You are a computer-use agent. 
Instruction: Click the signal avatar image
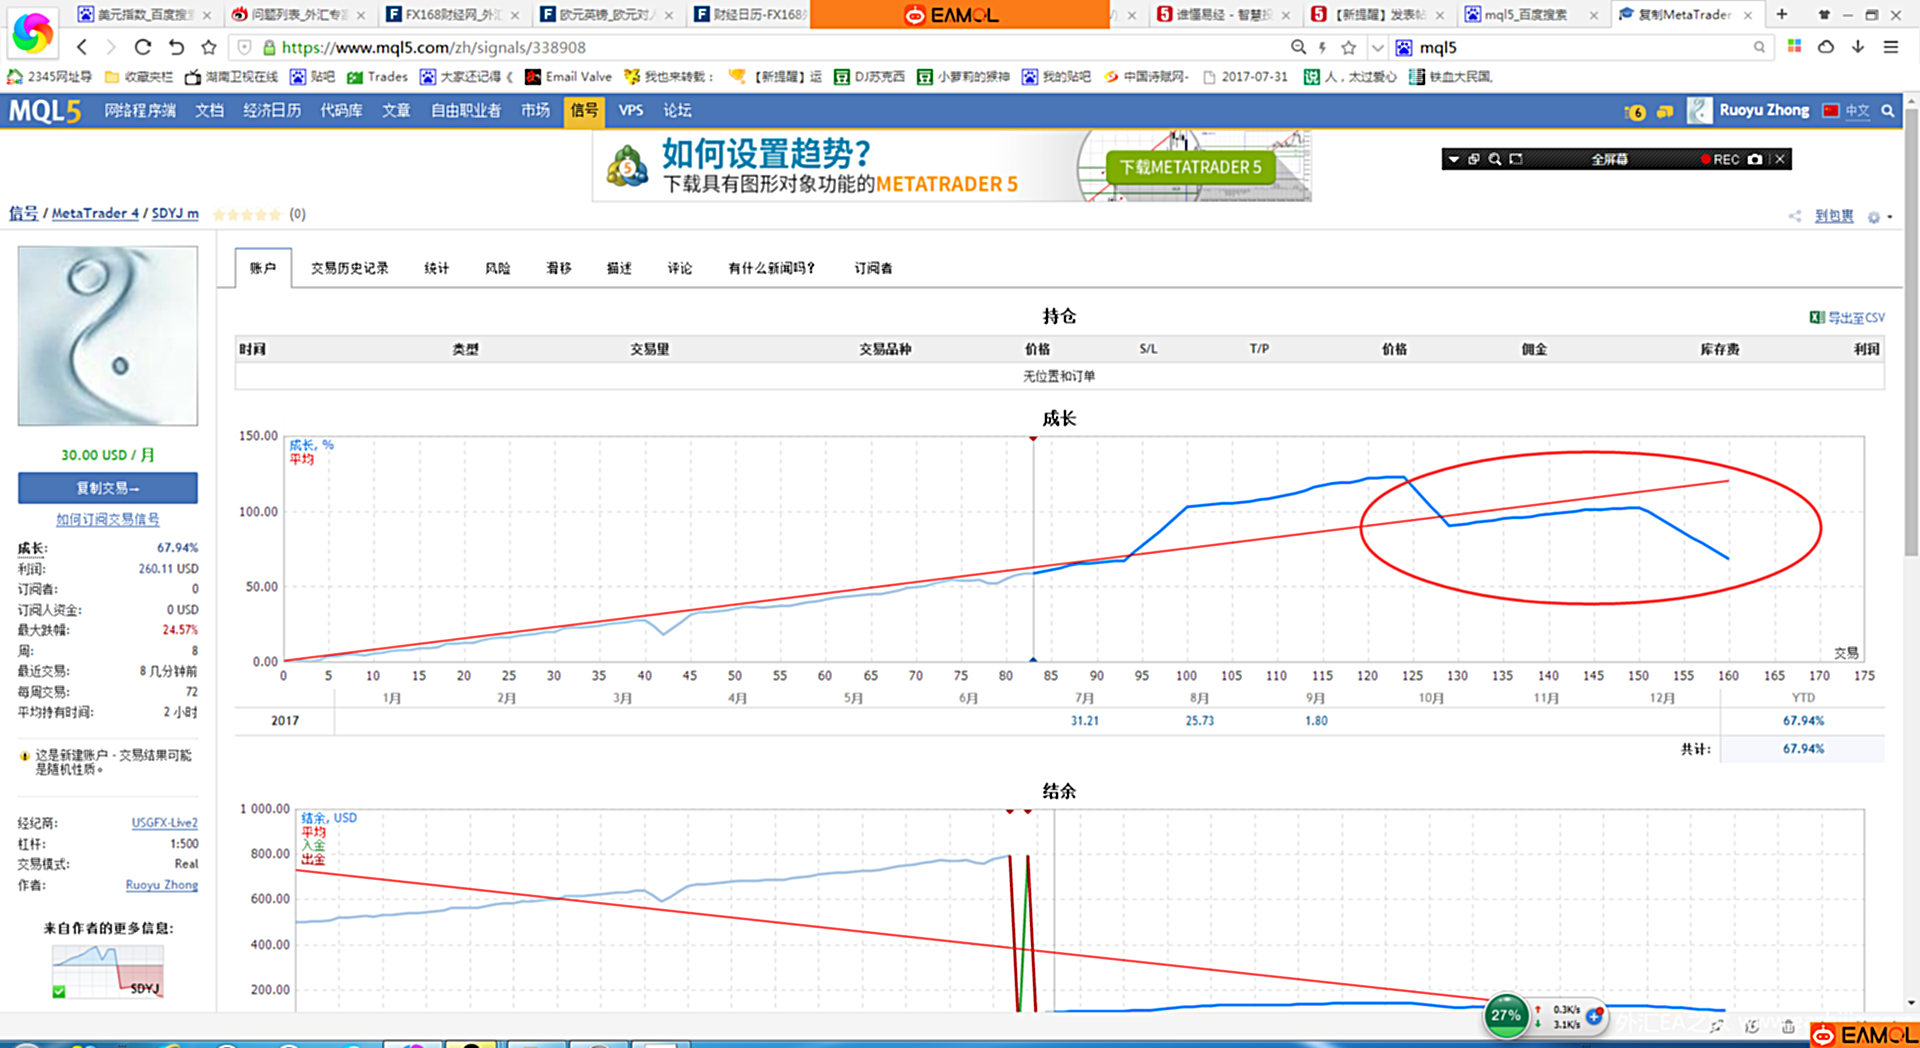(x=108, y=336)
